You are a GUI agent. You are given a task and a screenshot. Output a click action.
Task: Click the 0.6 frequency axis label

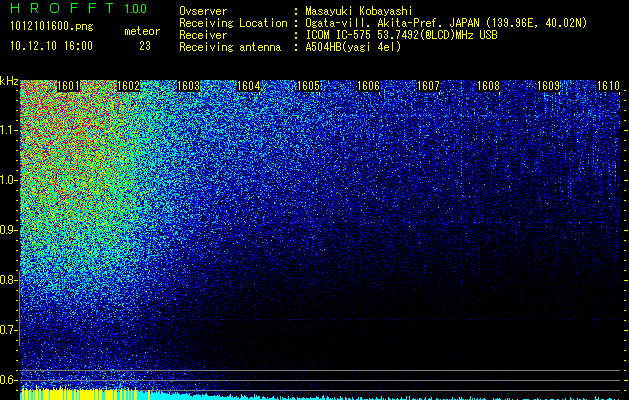coord(9,380)
